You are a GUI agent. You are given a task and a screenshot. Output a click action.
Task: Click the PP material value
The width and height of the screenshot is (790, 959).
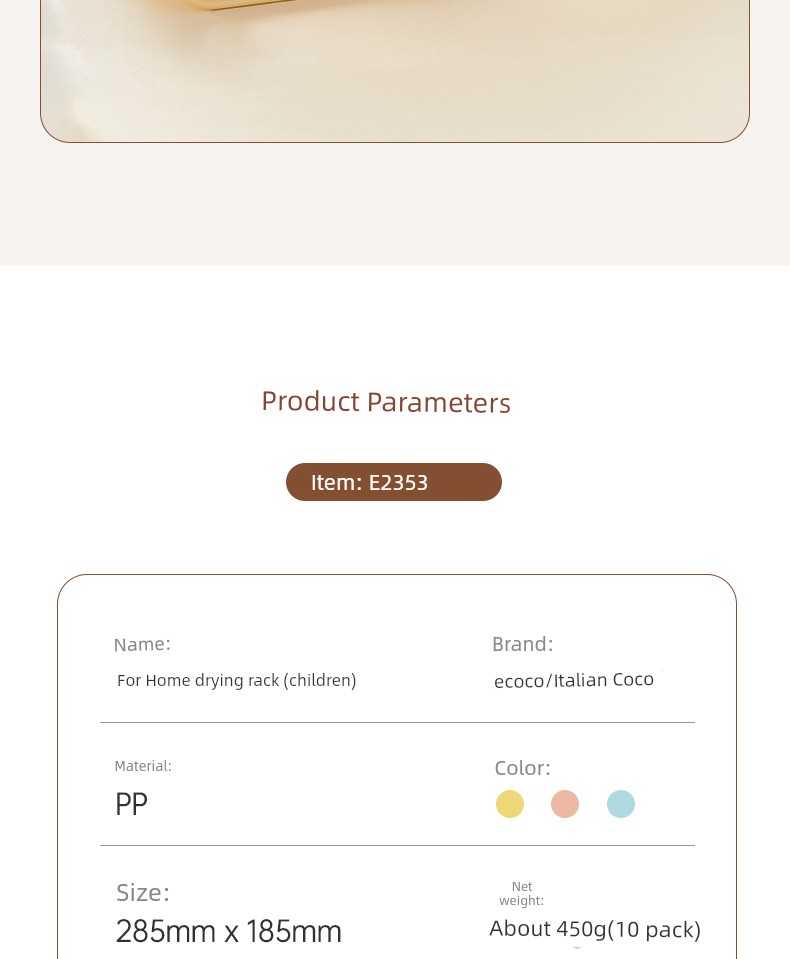(131, 804)
